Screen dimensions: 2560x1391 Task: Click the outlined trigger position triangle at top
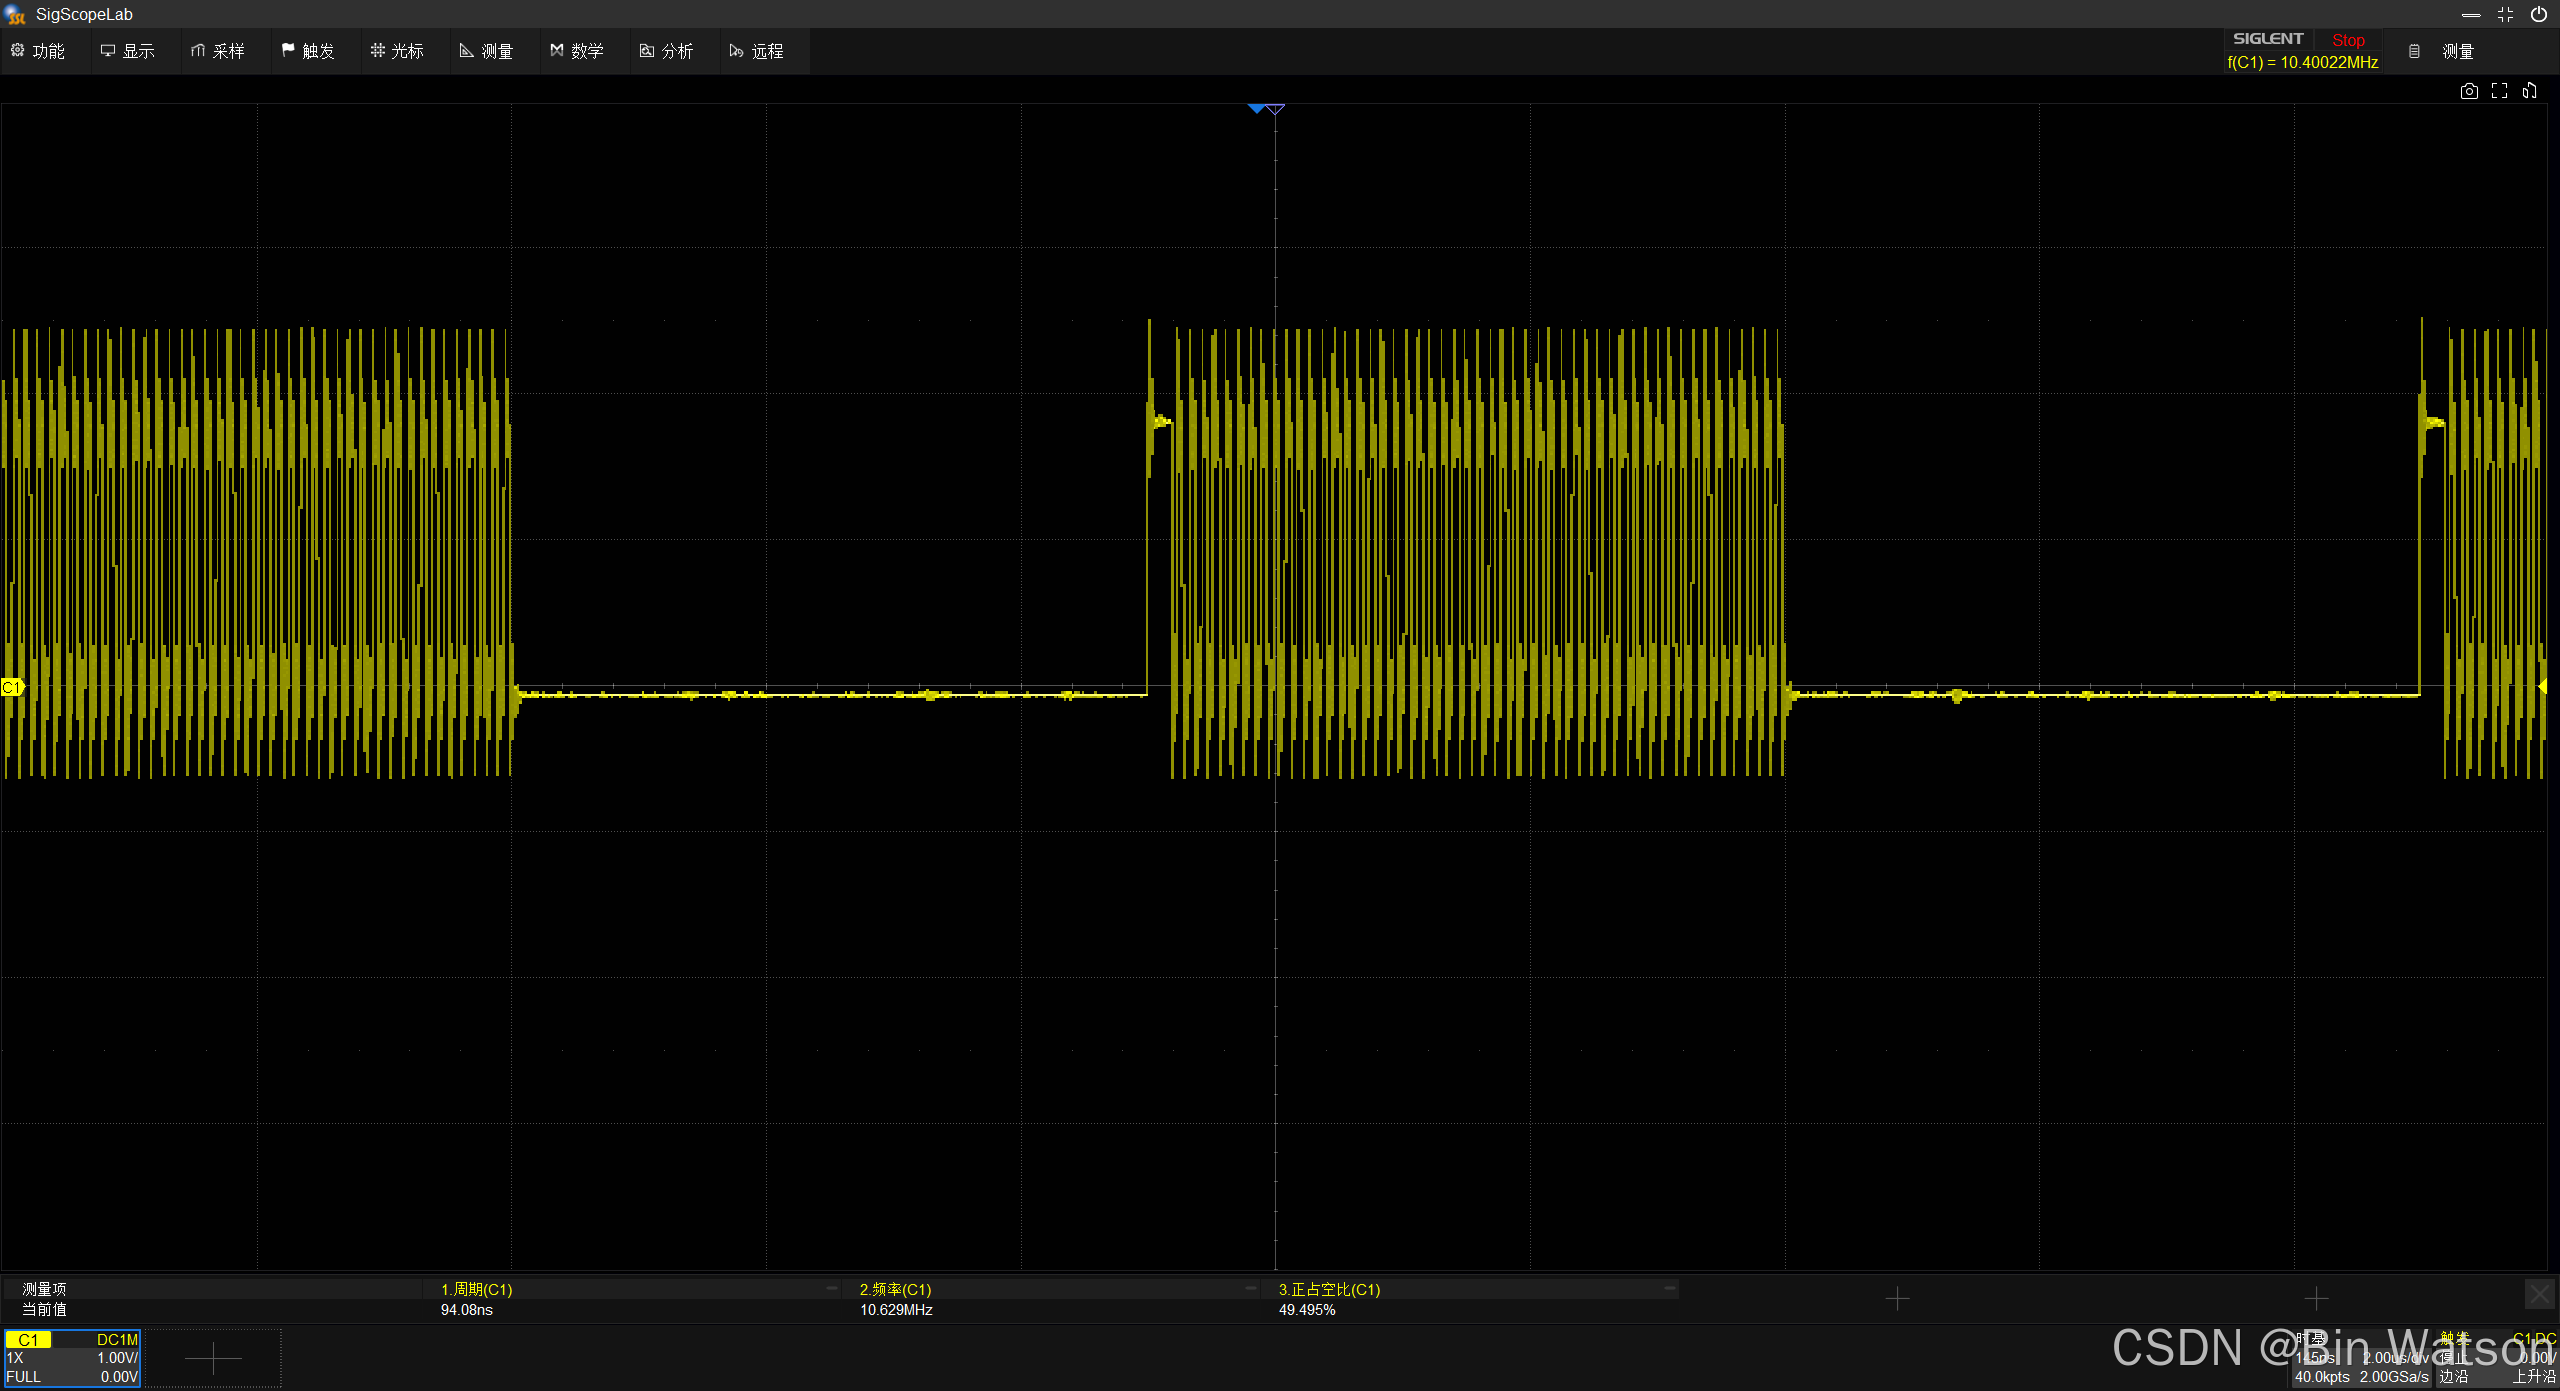pyautogui.click(x=1275, y=108)
